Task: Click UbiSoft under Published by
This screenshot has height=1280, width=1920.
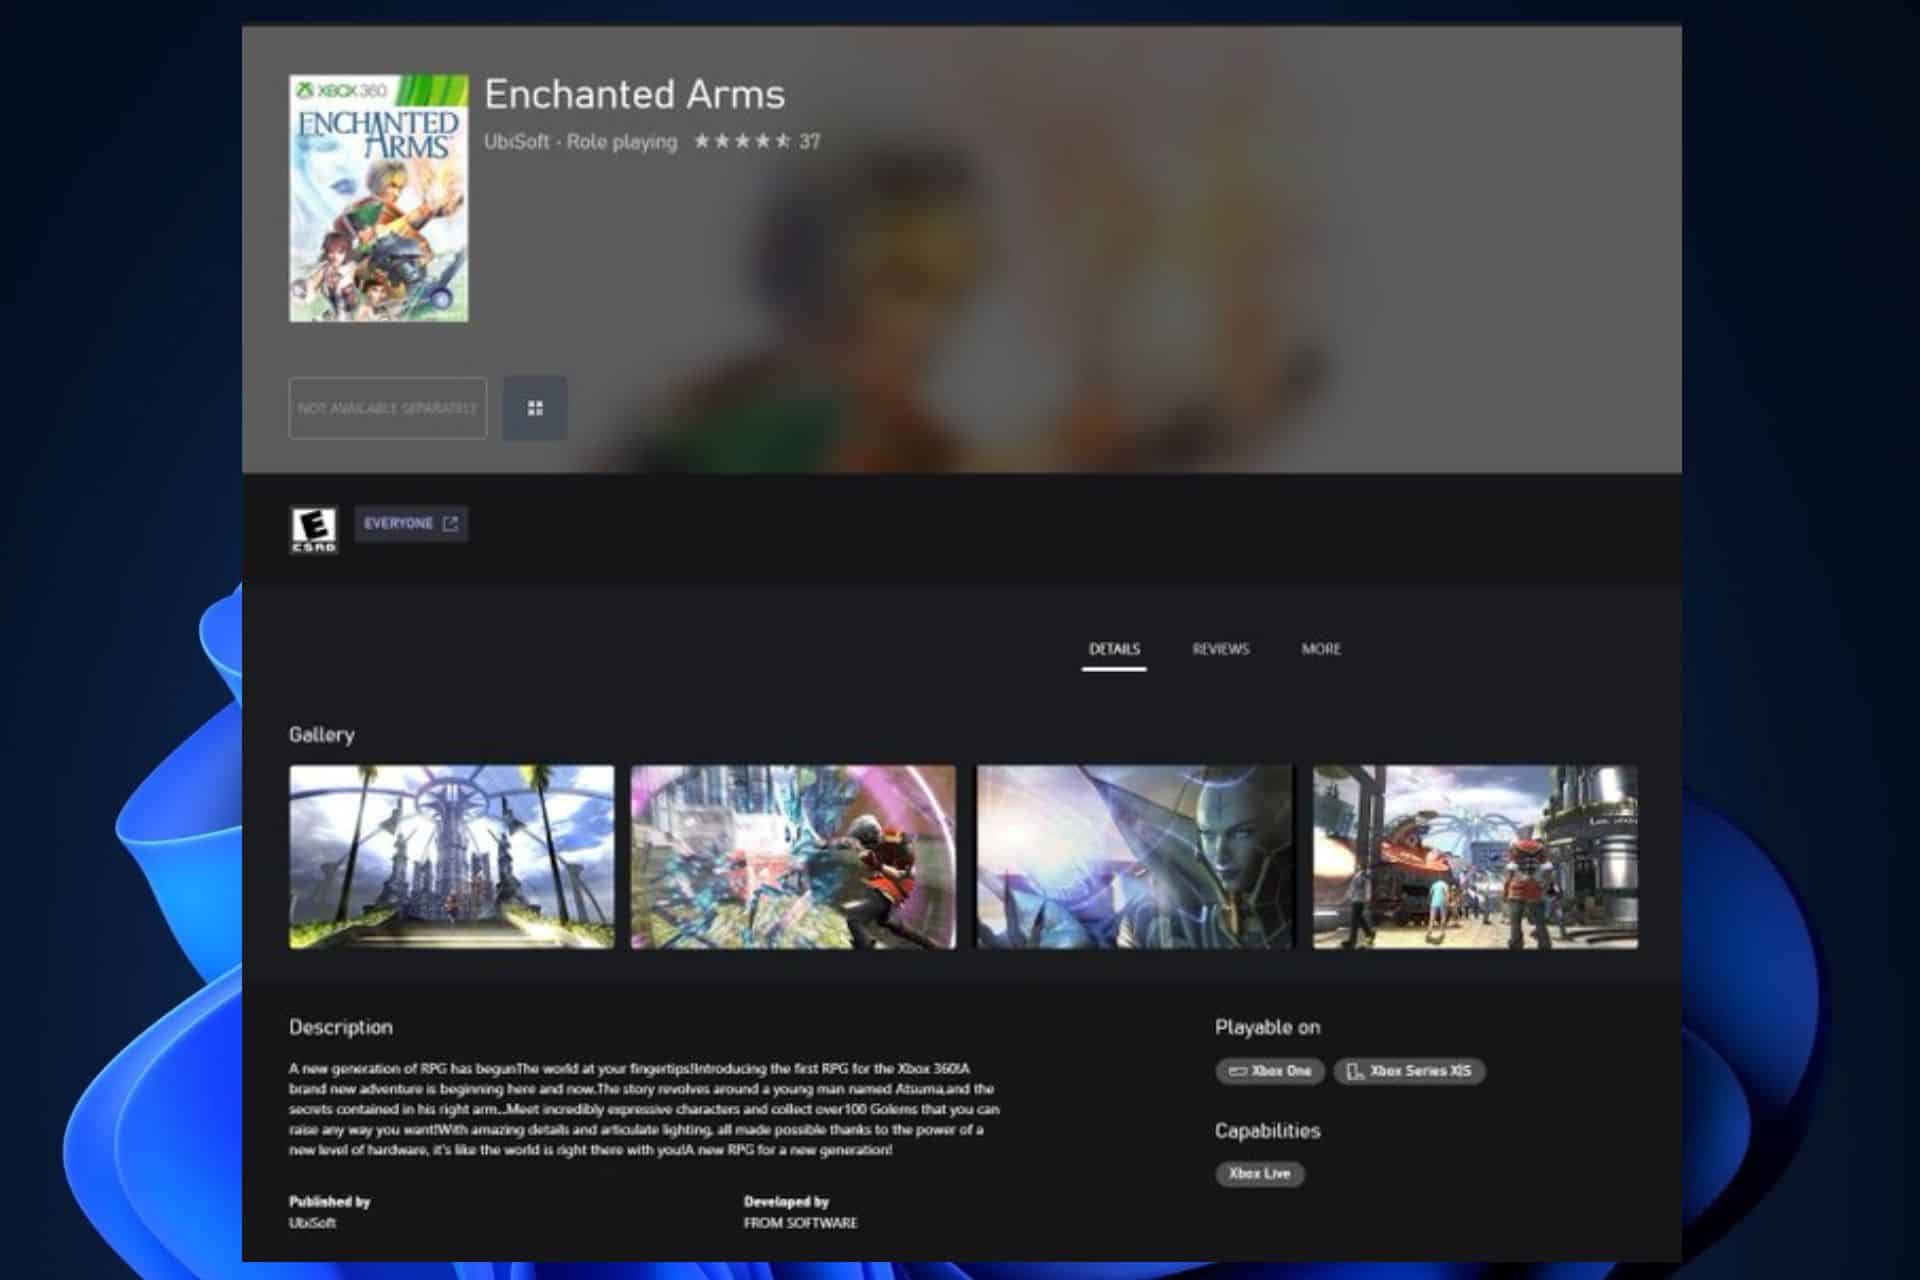Action: pyautogui.click(x=313, y=1223)
